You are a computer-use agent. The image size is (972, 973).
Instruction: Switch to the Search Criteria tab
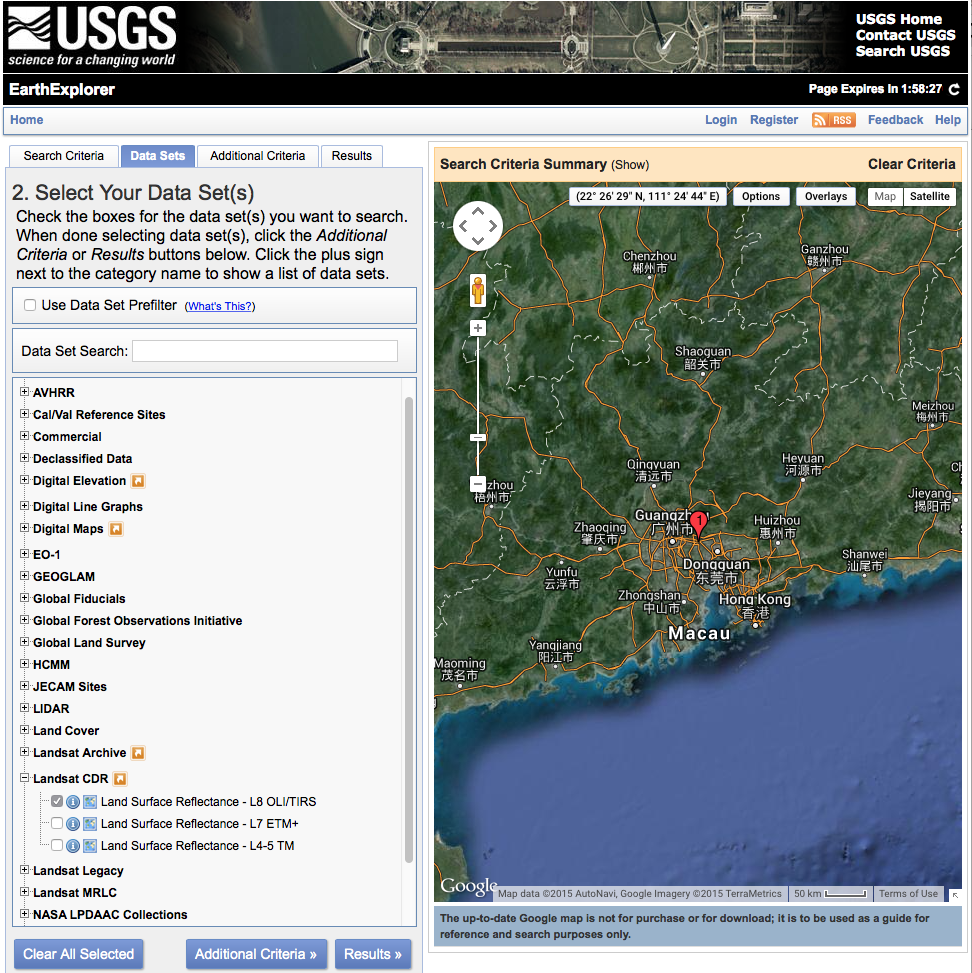[x=63, y=156]
